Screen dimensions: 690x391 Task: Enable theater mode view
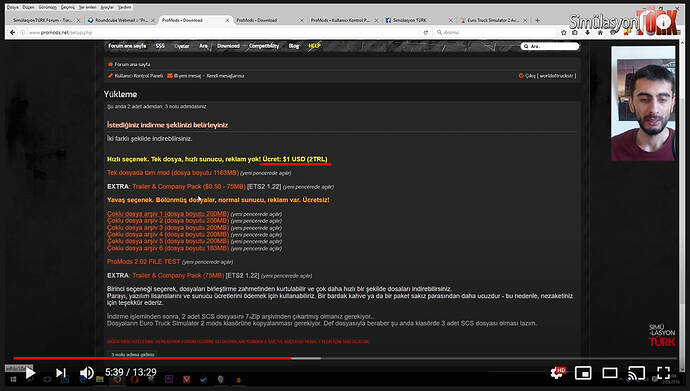610,373
